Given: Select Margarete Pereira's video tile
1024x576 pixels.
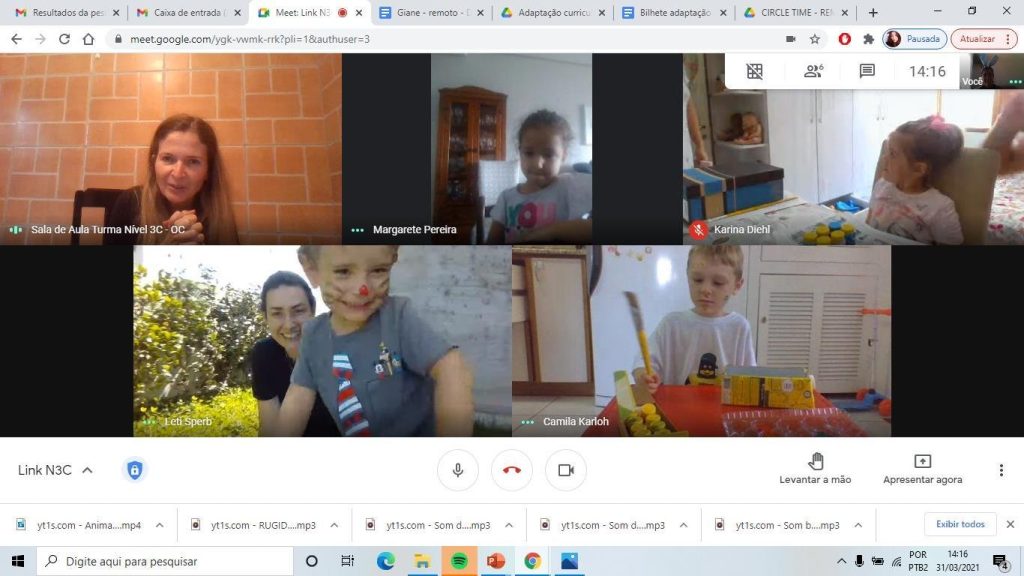Looking at the screenshot, I should [512, 149].
